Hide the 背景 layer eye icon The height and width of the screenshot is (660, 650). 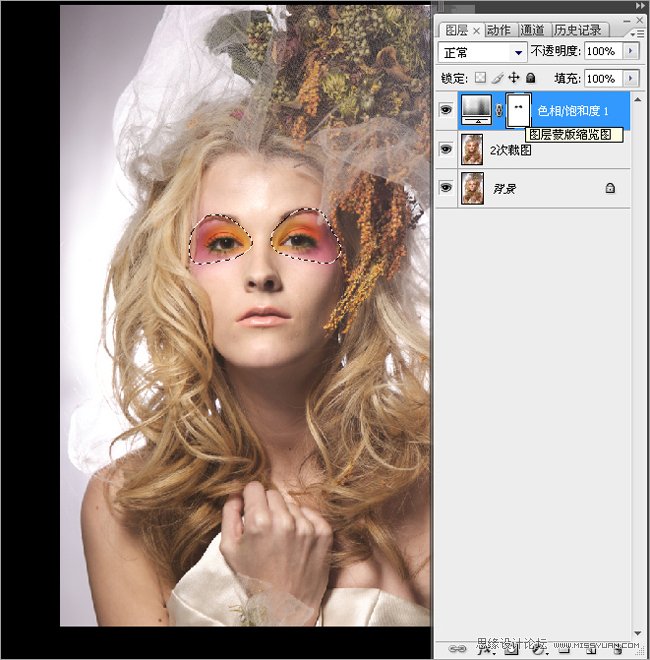pyautogui.click(x=446, y=188)
